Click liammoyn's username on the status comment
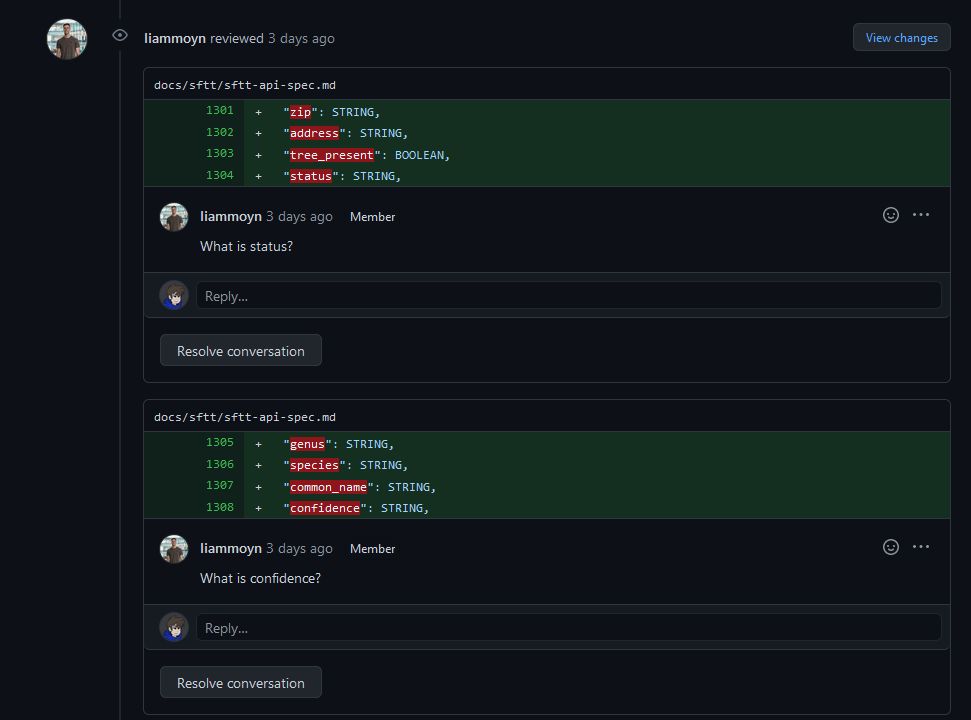Viewport: 971px width, 720px height. (230, 216)
